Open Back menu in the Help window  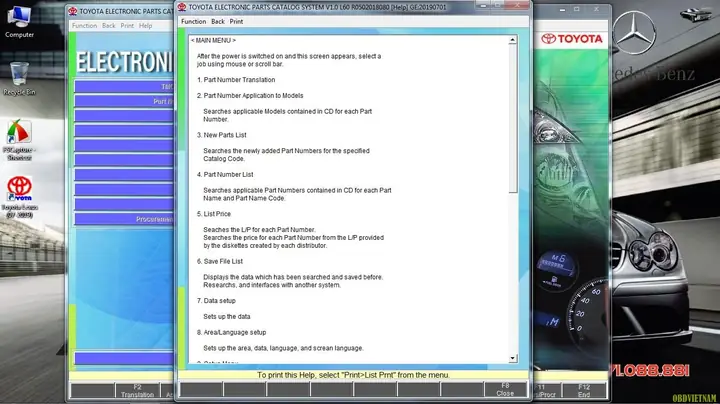[x=218, y=22]
